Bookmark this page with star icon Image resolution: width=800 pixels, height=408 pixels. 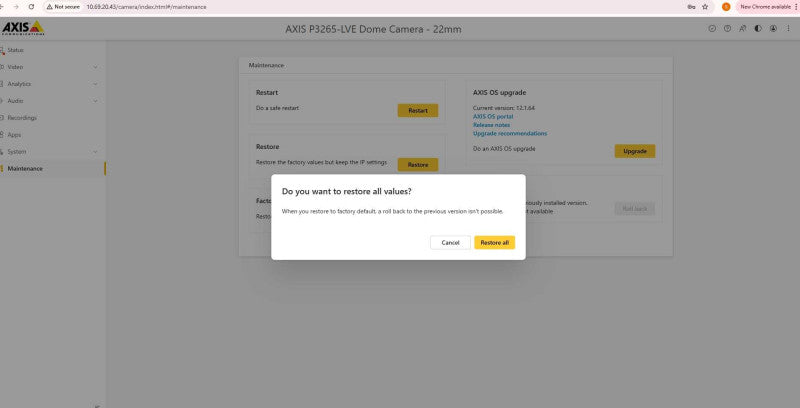(705, 7)
